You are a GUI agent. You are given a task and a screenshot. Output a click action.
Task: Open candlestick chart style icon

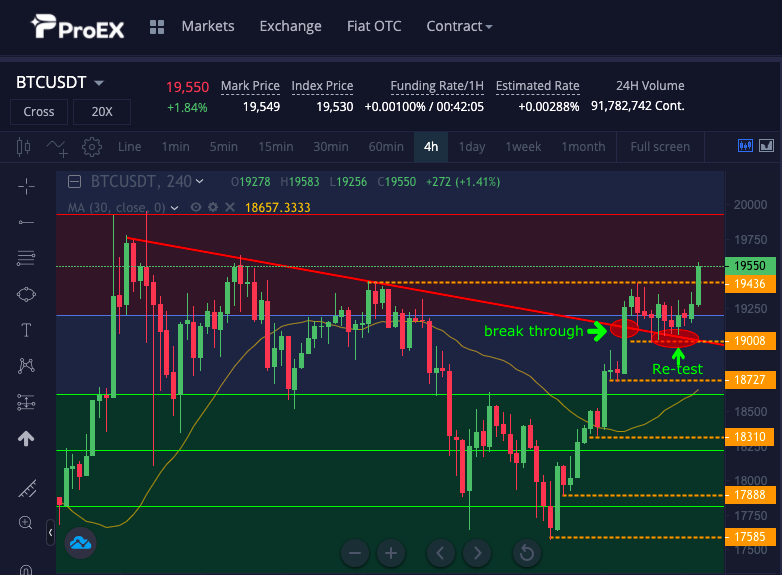(23, 147)
